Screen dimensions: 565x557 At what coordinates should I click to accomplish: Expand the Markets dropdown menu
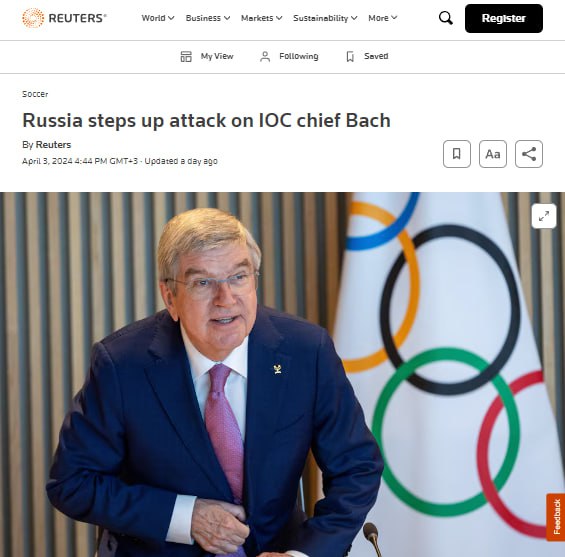[x=262, y=18]
